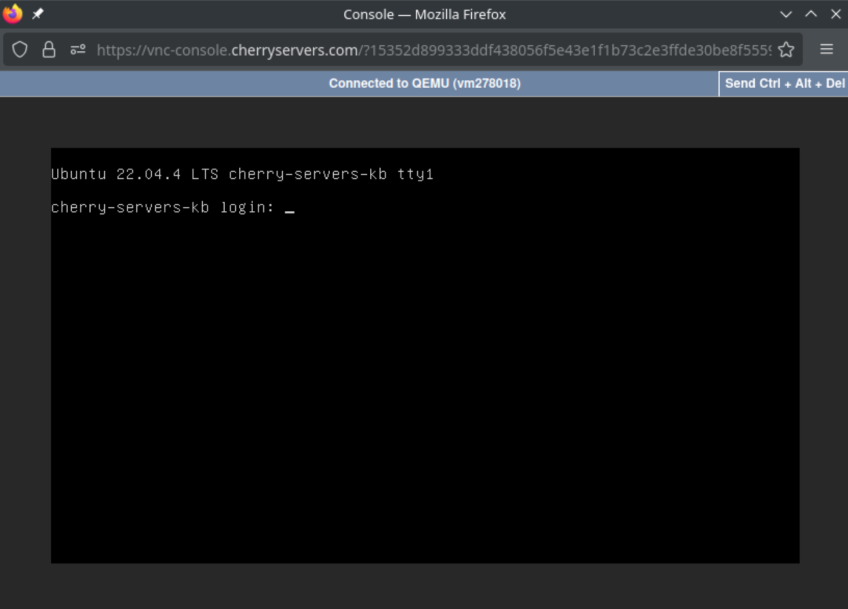Screen dimensions: 848x609
Task: Click the cherry-servers-kb login prompt
Action: coord(162,208)
